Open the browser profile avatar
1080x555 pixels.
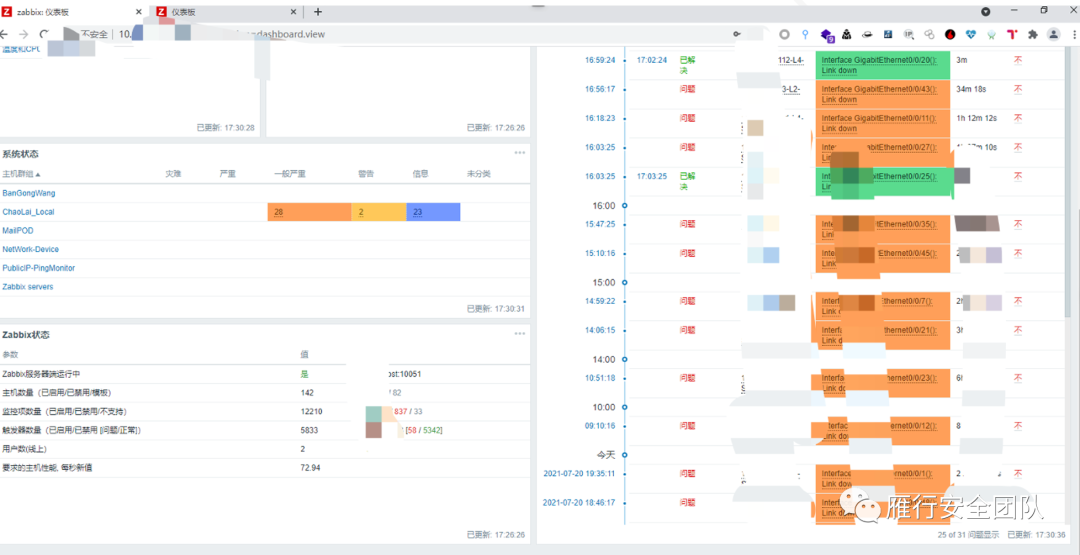[x=1053, y=34]
